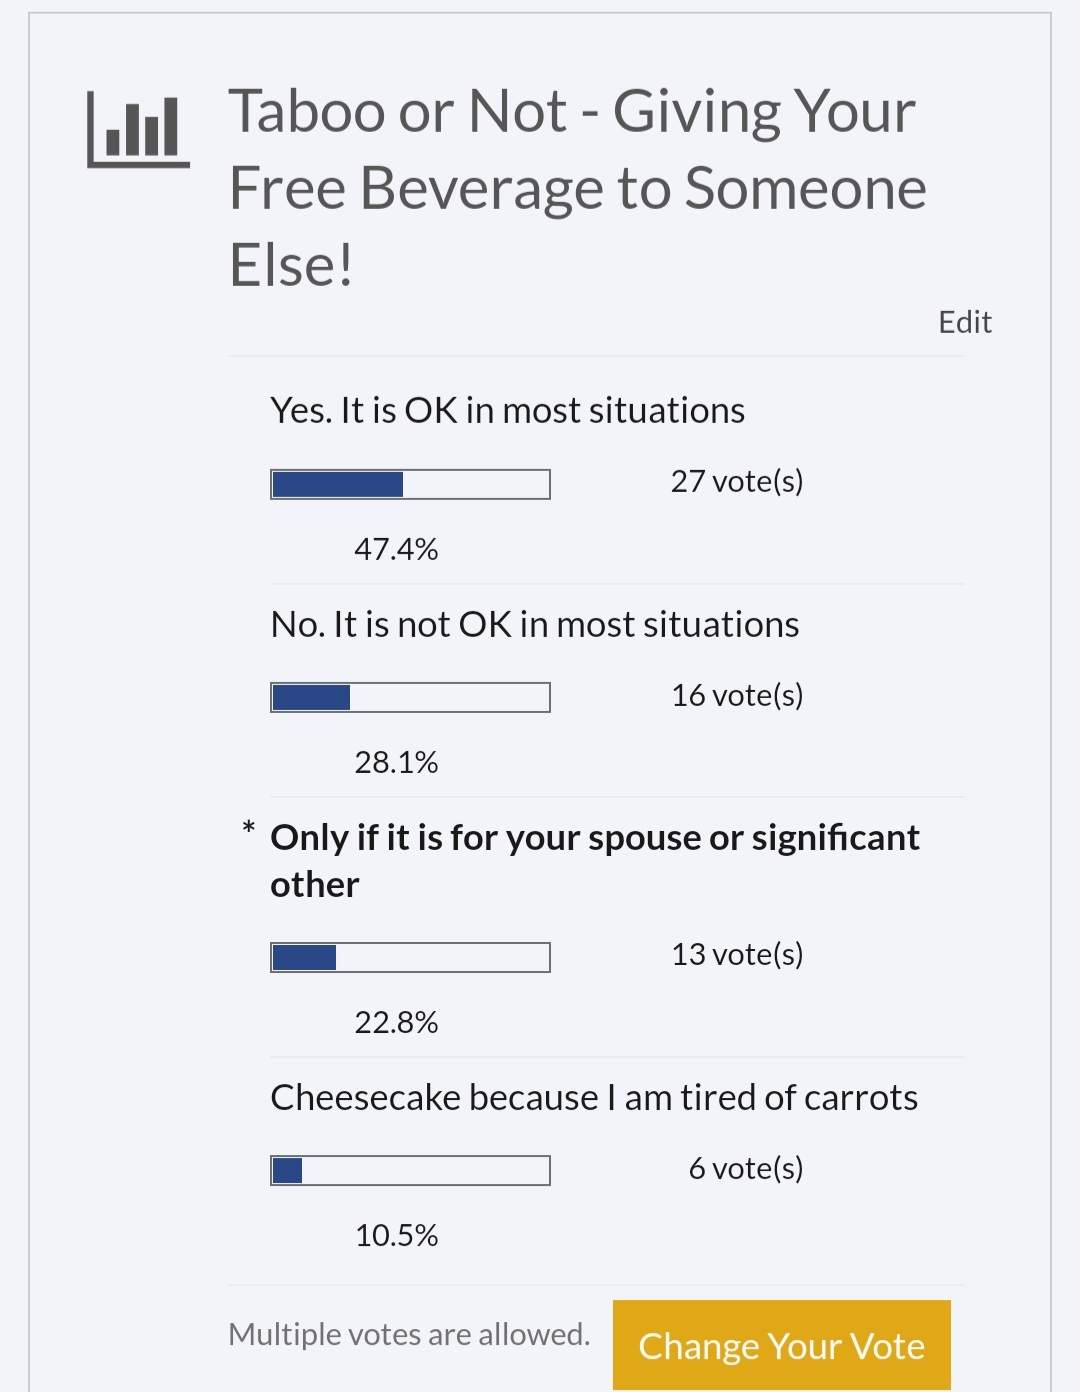Click 'No. It is not OK' option
This screenshot has height=1392, width=1080.
(x=534, y=625)
